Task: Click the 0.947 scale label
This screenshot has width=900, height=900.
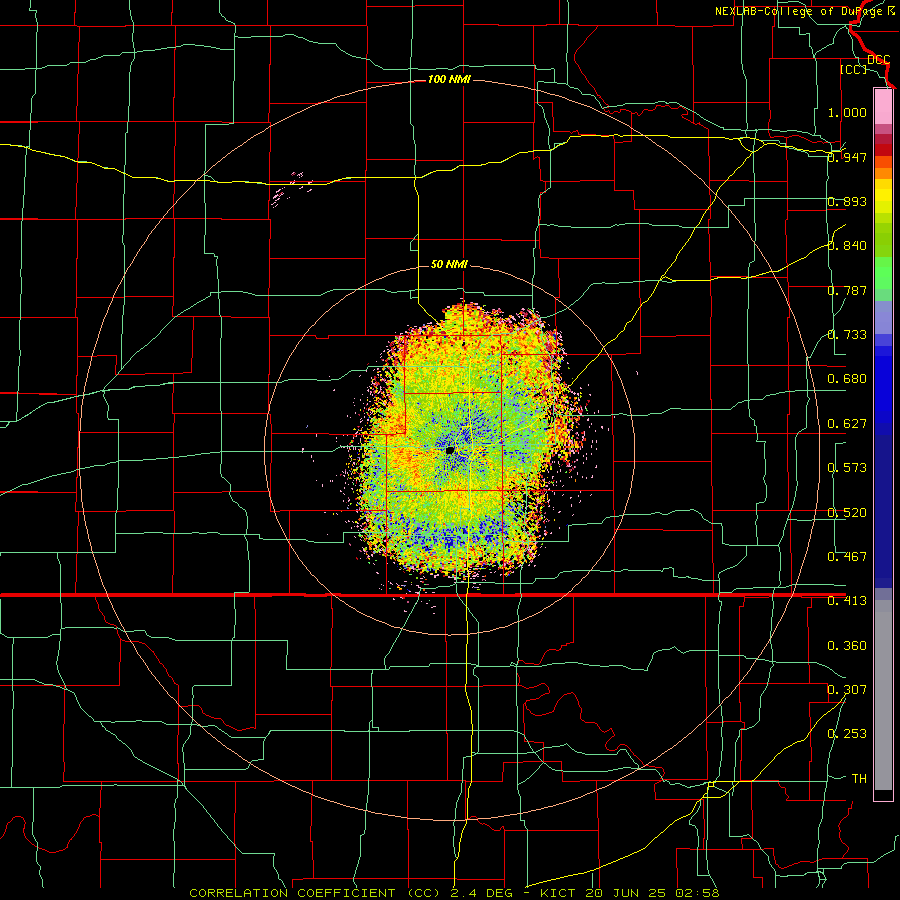Action: 847,157
